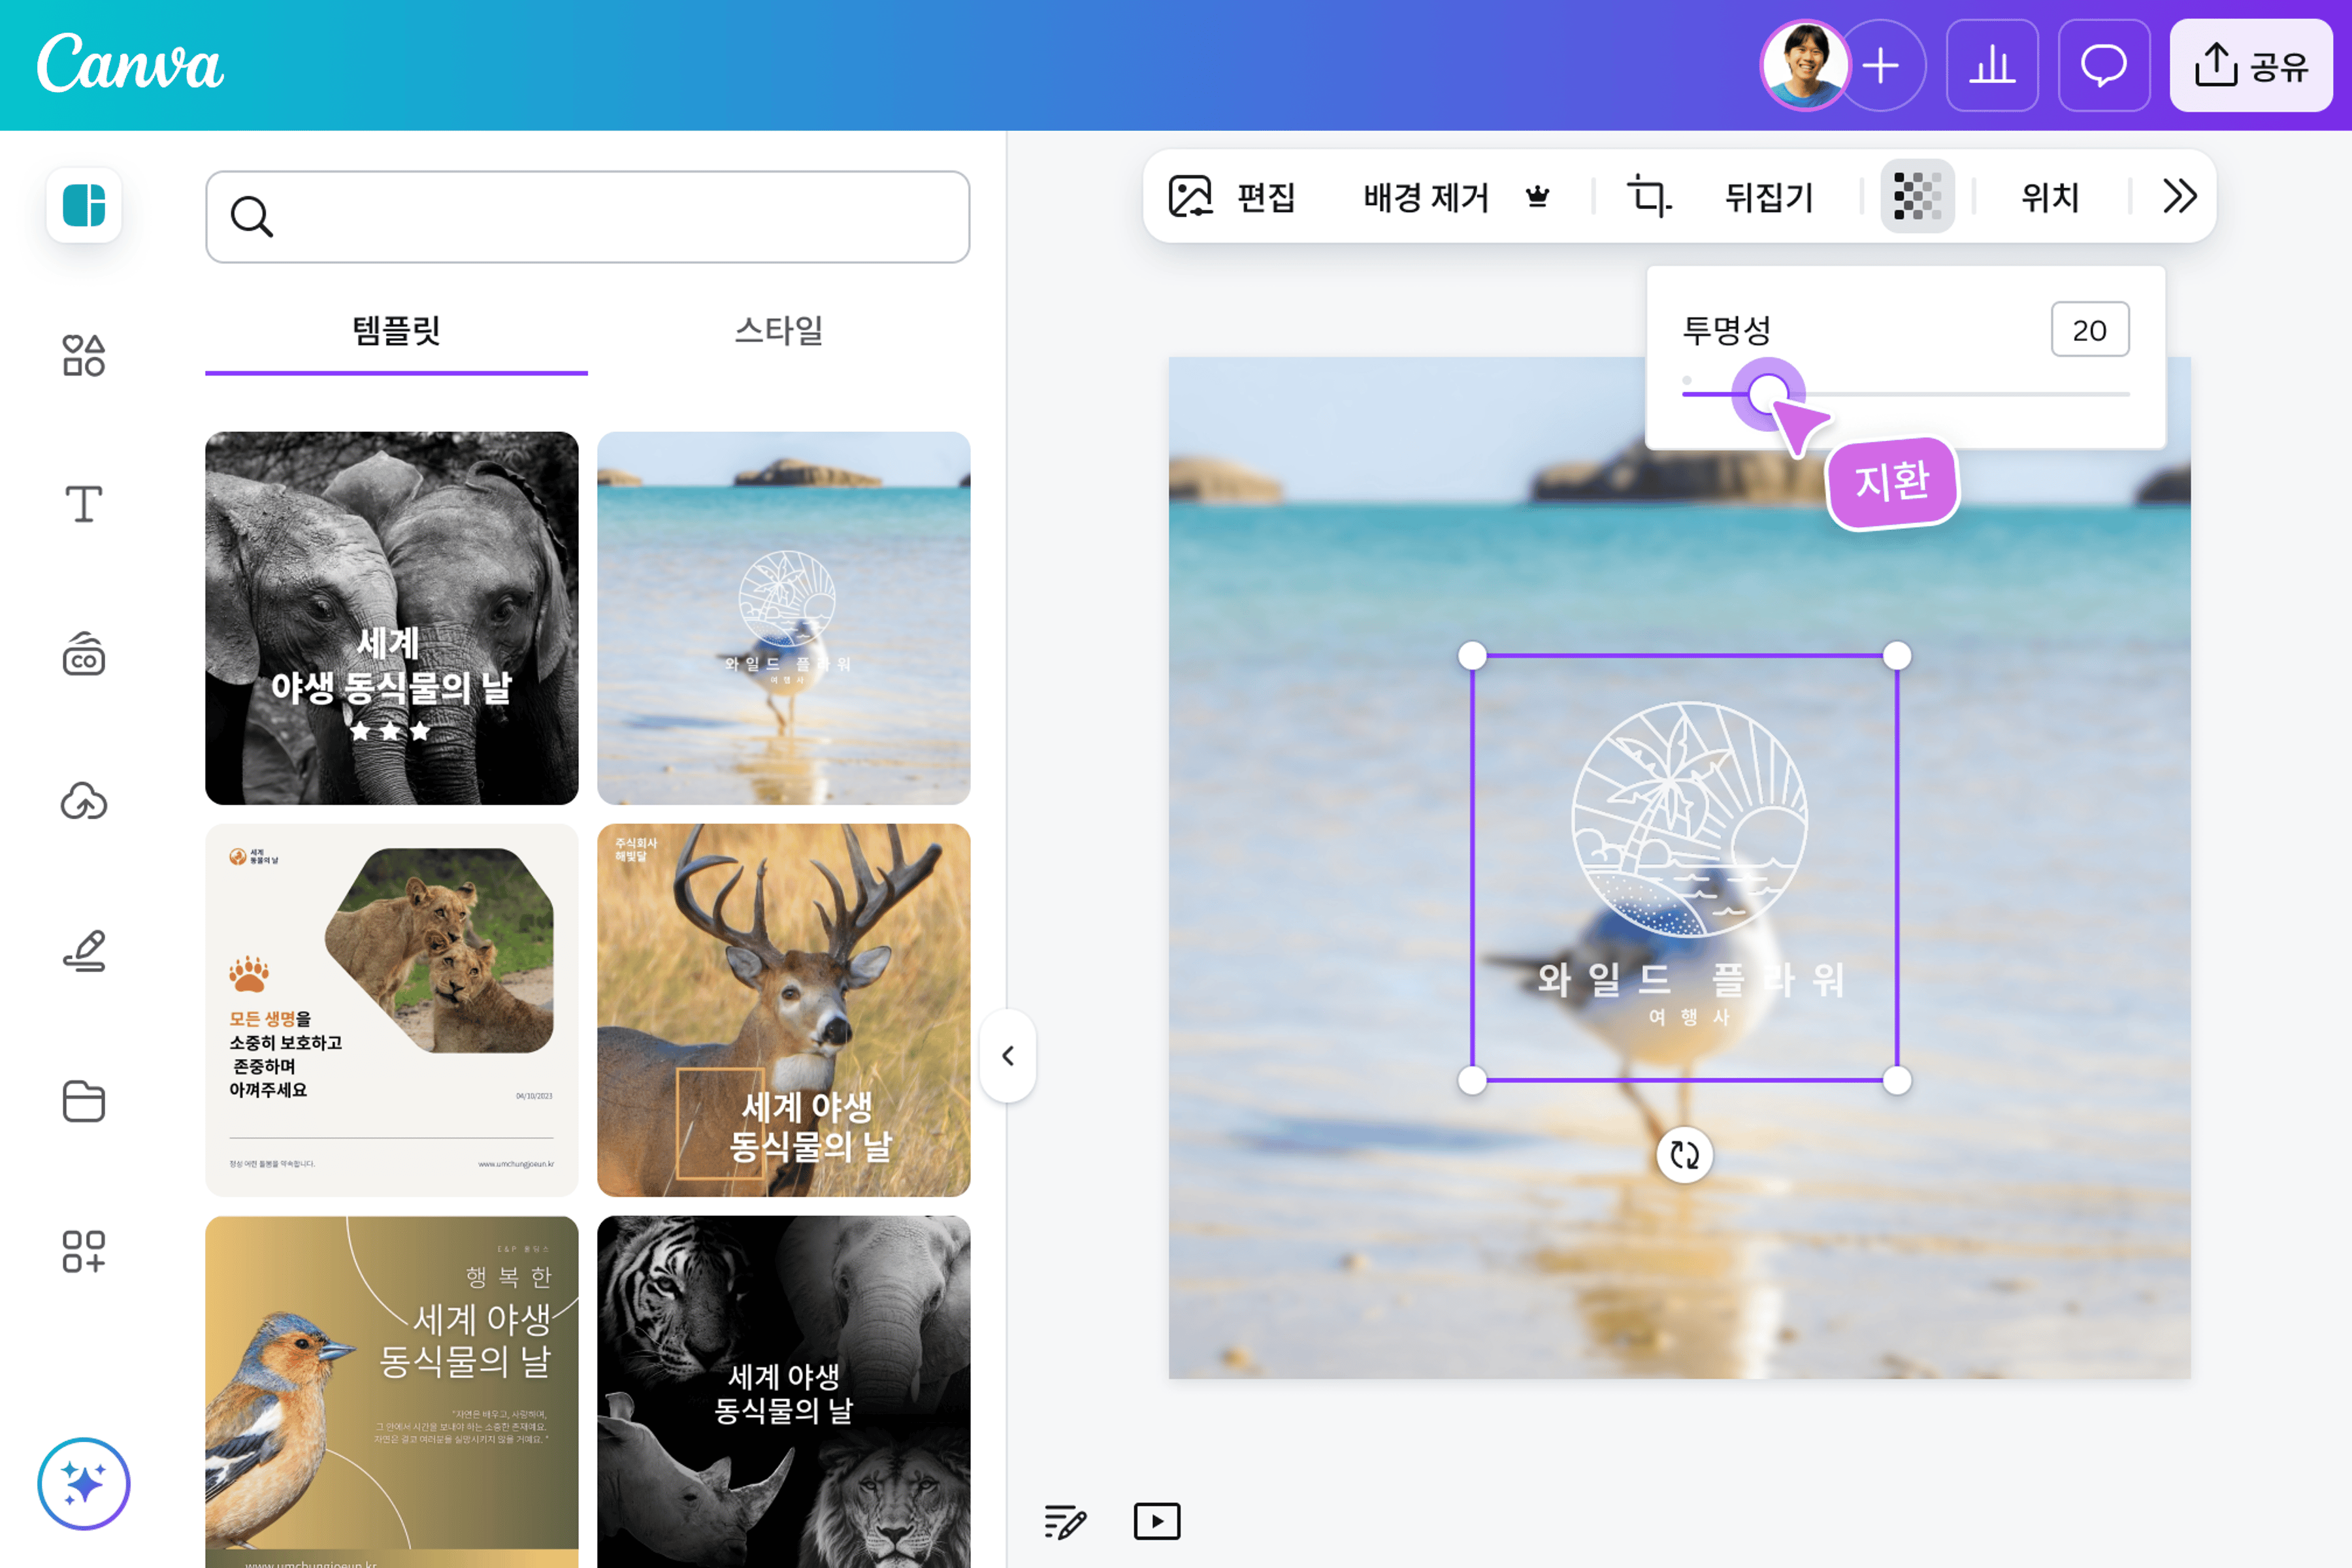Click the search magnifier icon
The height and width of the screenshot is (1568, 2352).
pos(251,217)
